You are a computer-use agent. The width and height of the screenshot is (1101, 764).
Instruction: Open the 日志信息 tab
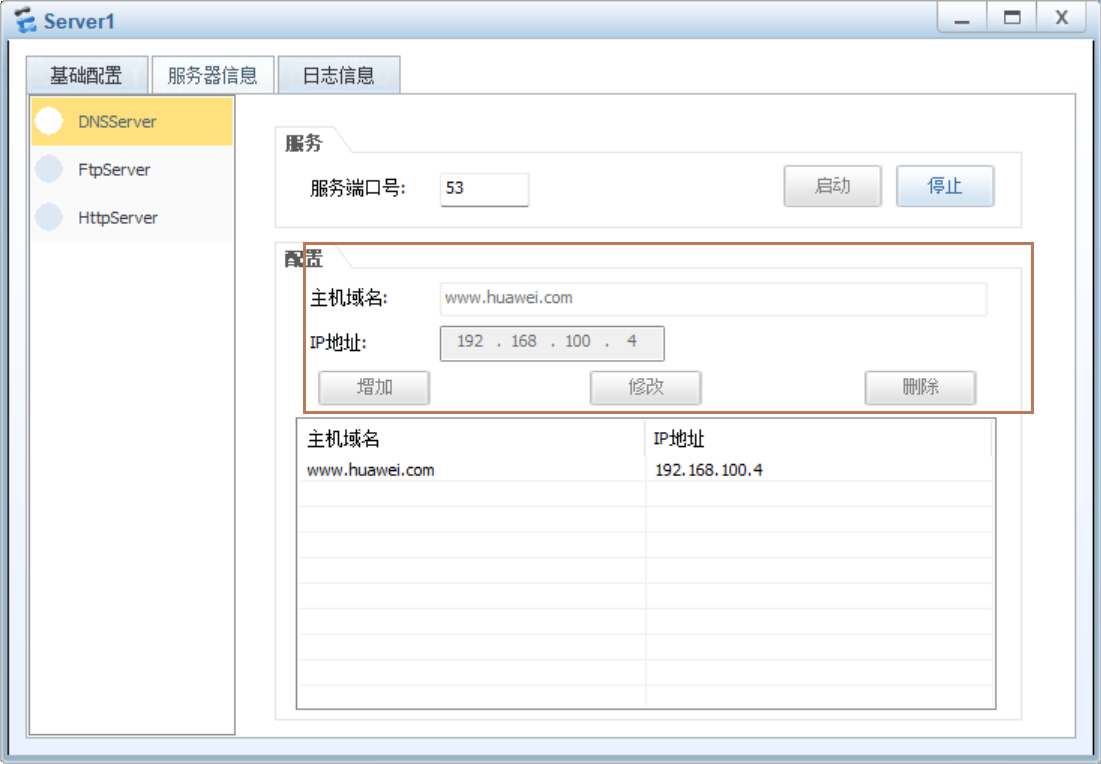pos(339,75)
